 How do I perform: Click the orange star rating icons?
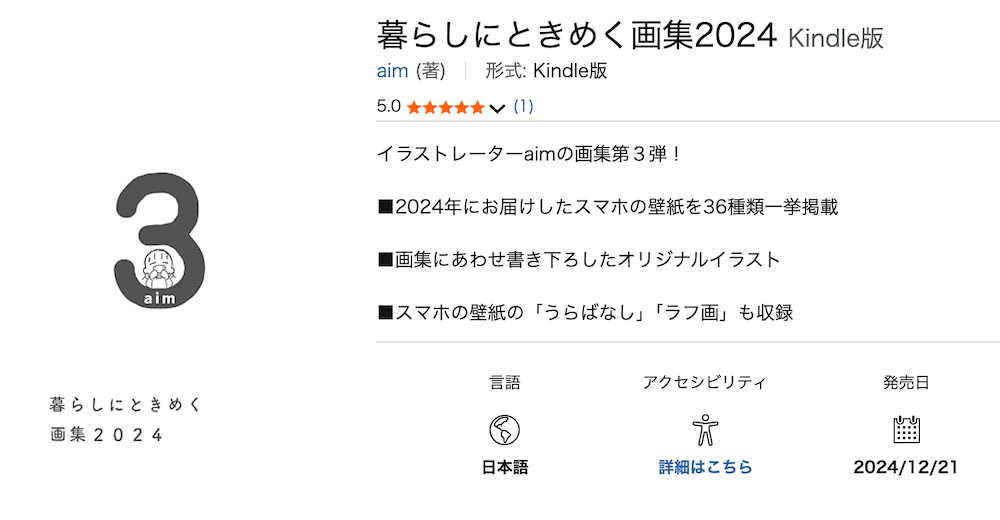(446, 107)
